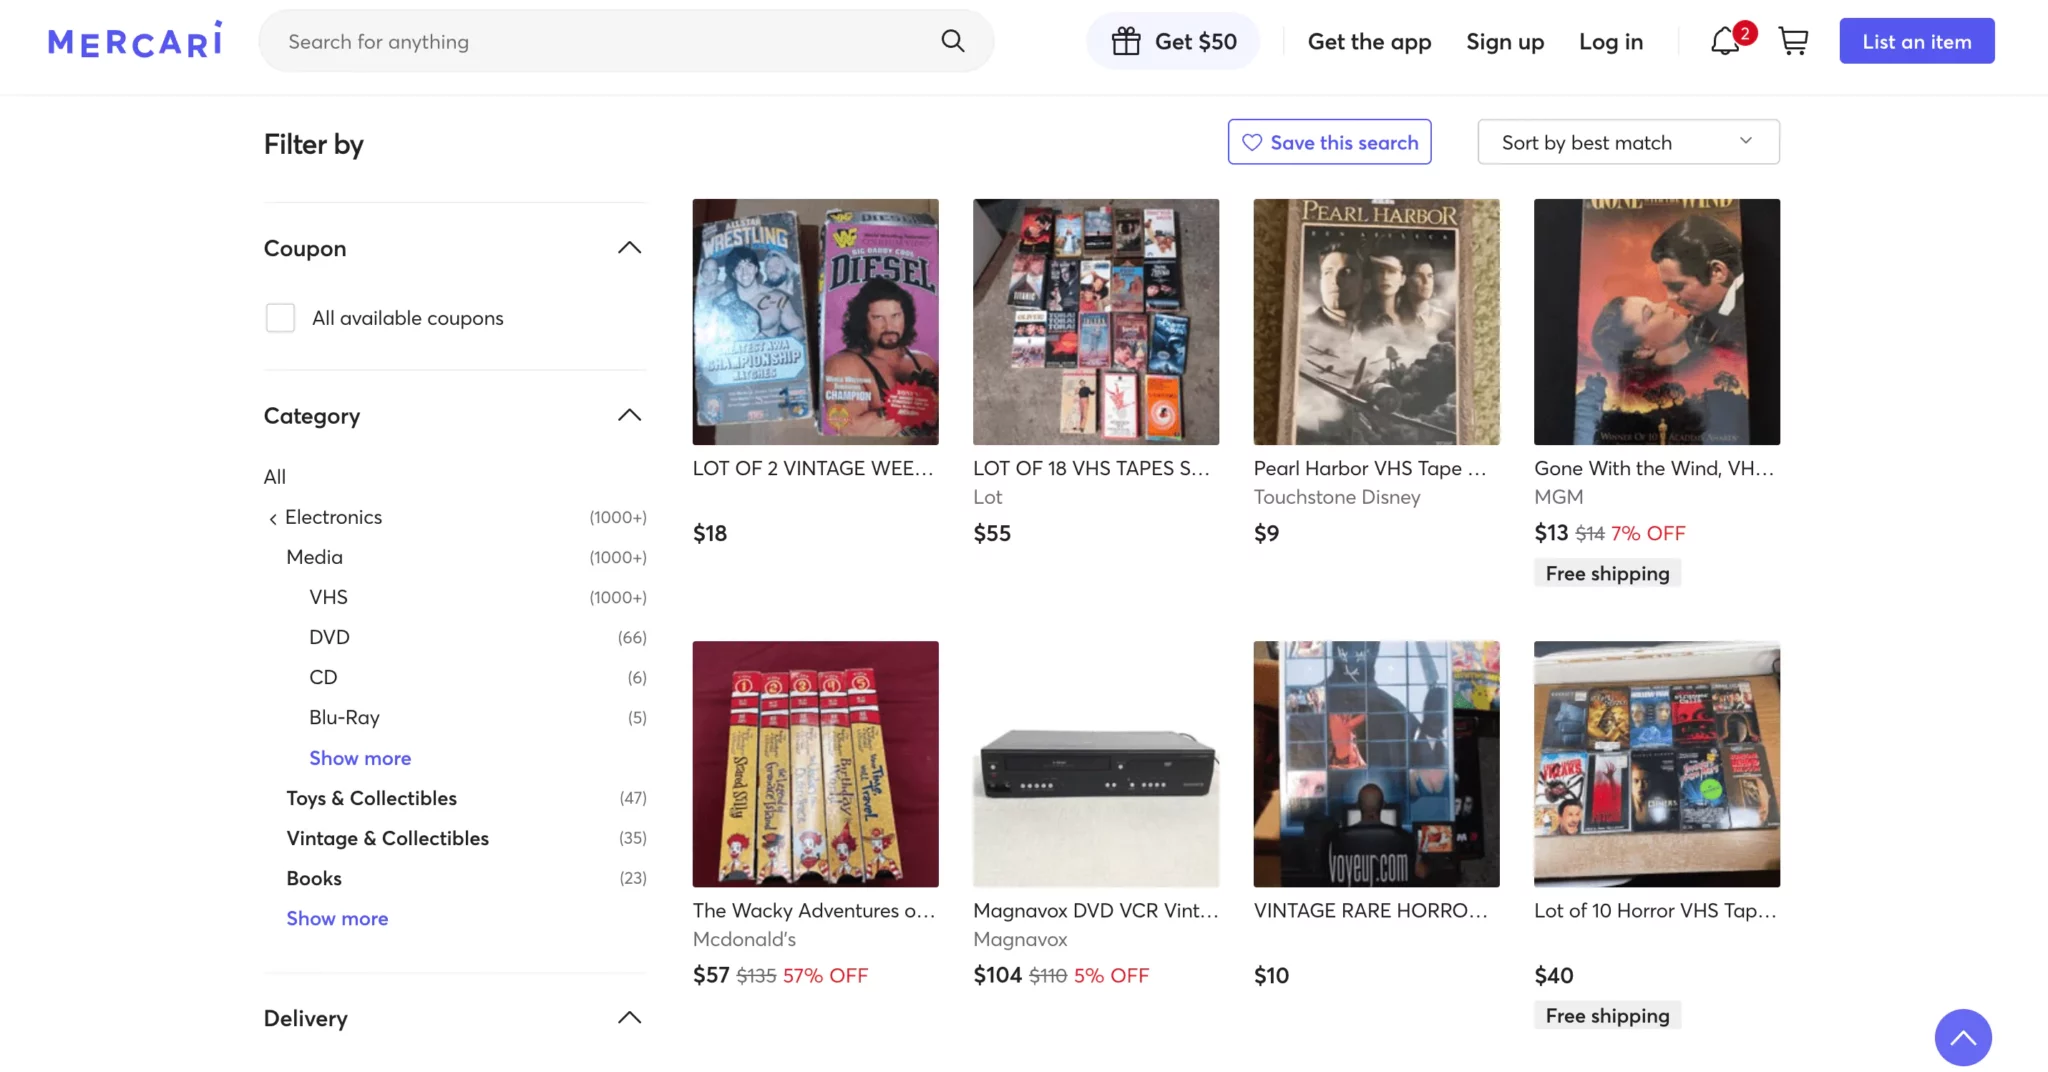This screenshot has width=2048, height=1072.
Task: Click the back chevron beside Electronics
Action: pyautogui.click(x=273, y=518)
